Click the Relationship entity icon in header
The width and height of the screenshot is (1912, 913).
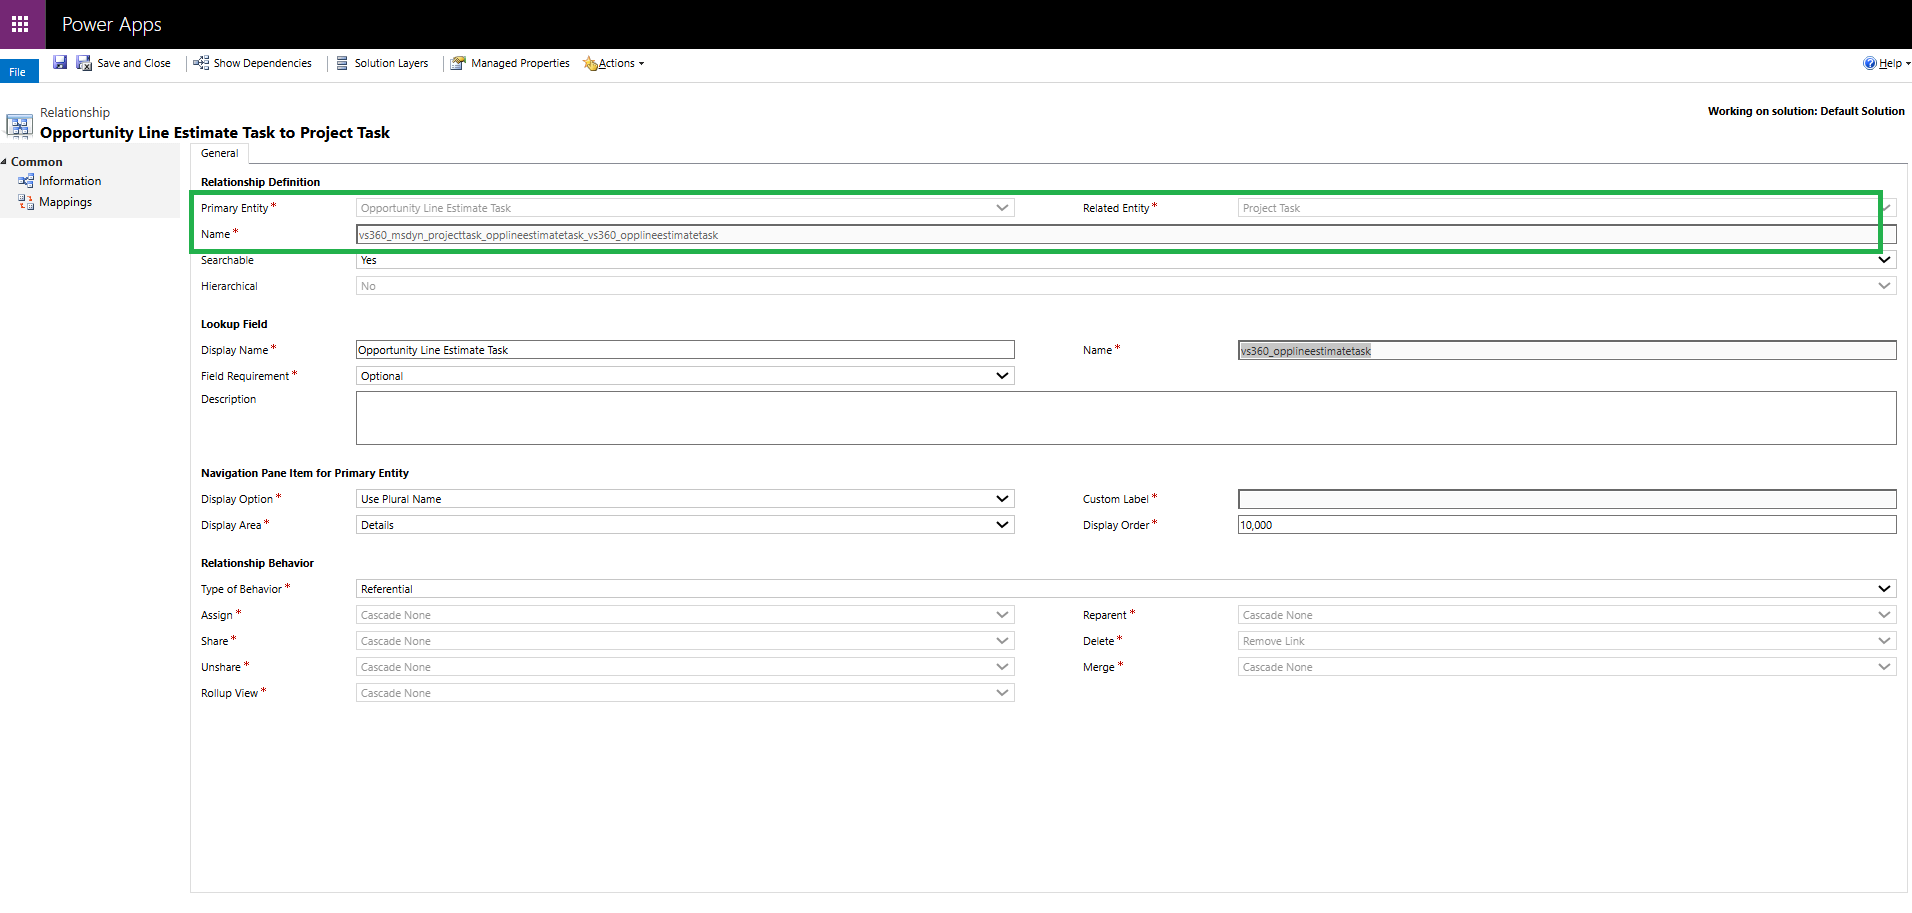[19, 126]
